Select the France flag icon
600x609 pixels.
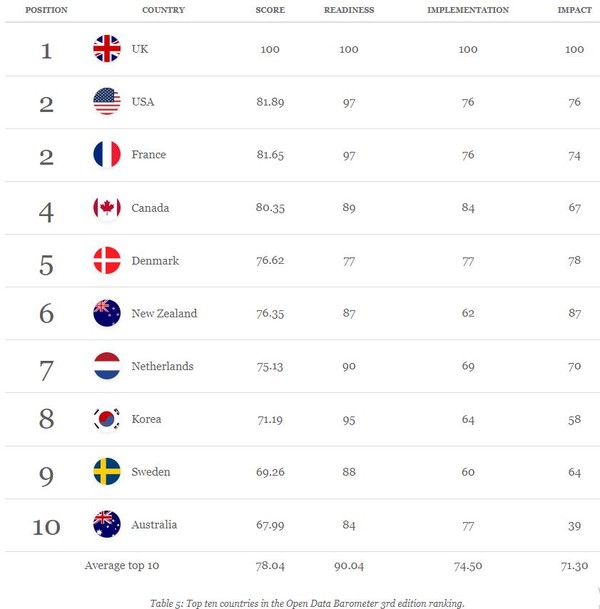(x=106, y=155)
